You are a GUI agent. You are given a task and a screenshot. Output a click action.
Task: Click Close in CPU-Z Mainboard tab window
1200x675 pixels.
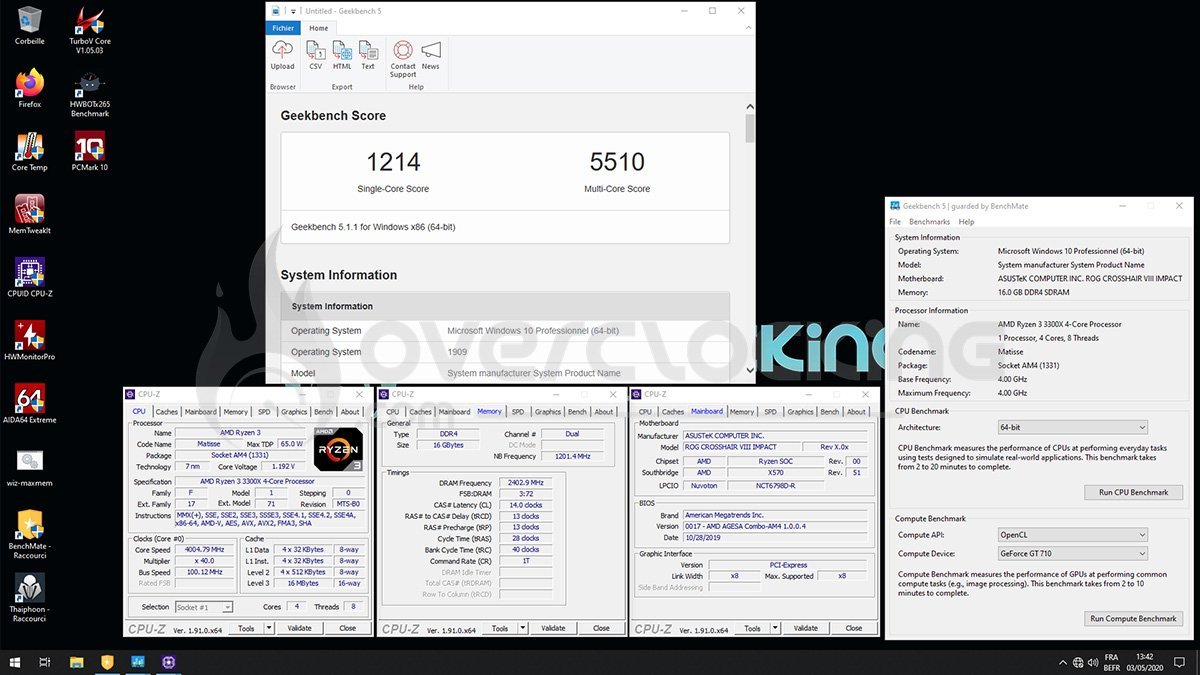(854, 629)
